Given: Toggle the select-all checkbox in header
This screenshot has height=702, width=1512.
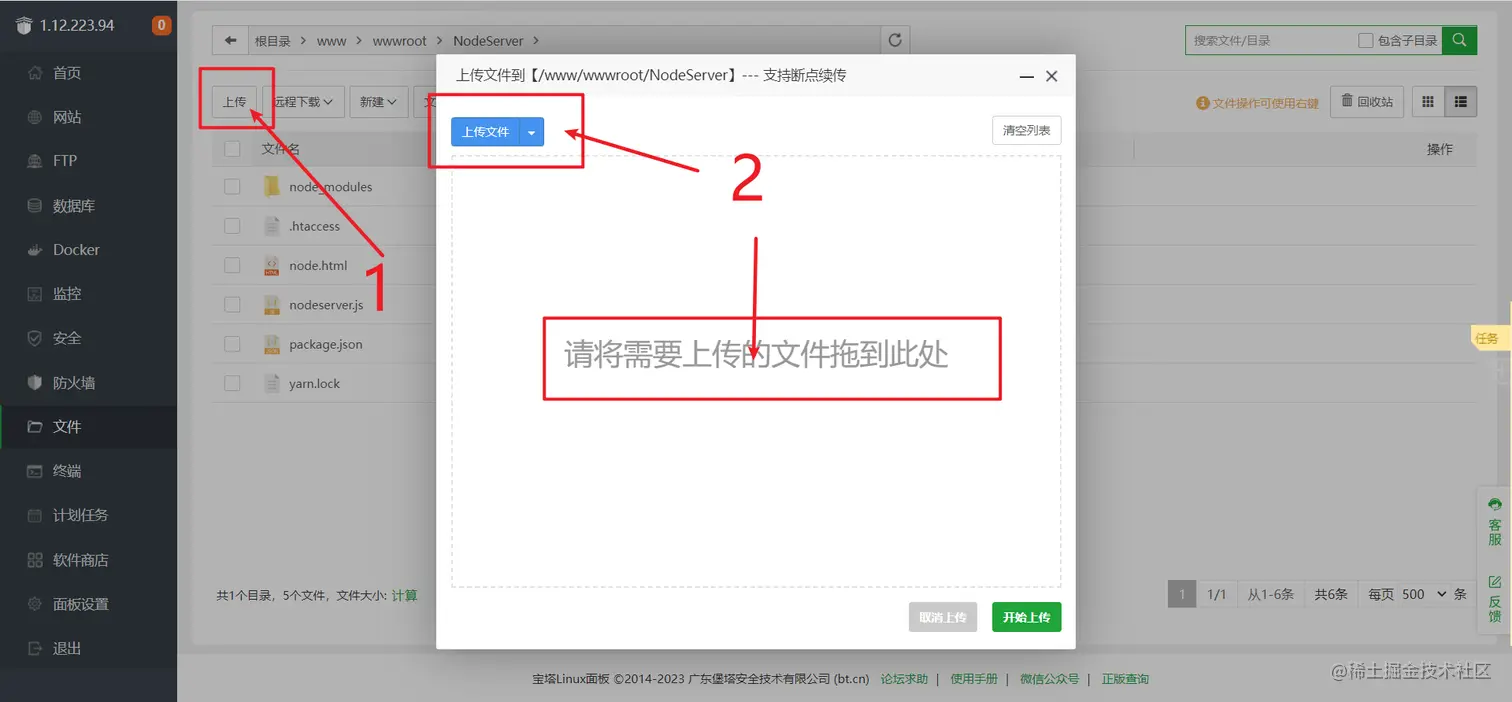Looking at the screenshot, I should click(232, 149).
